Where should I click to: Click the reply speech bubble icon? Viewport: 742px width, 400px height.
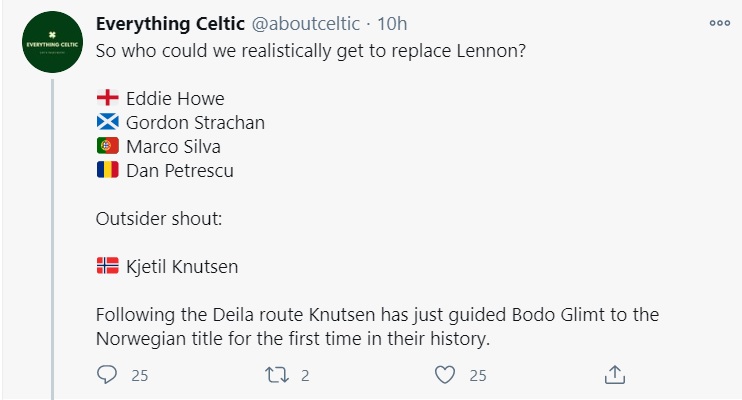coord(107,375)
